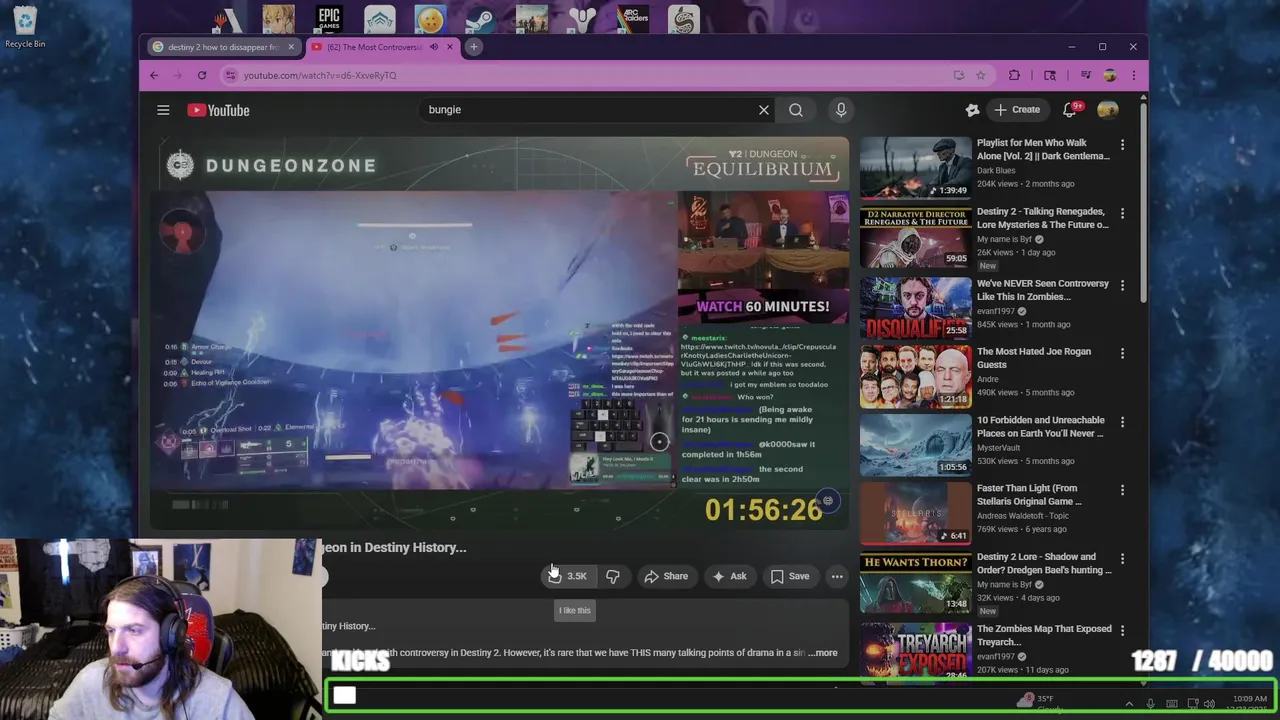Open 'The Zombies Map That Exposed Treyarch' title
1280x720 pixels.
click(1044, 635)
